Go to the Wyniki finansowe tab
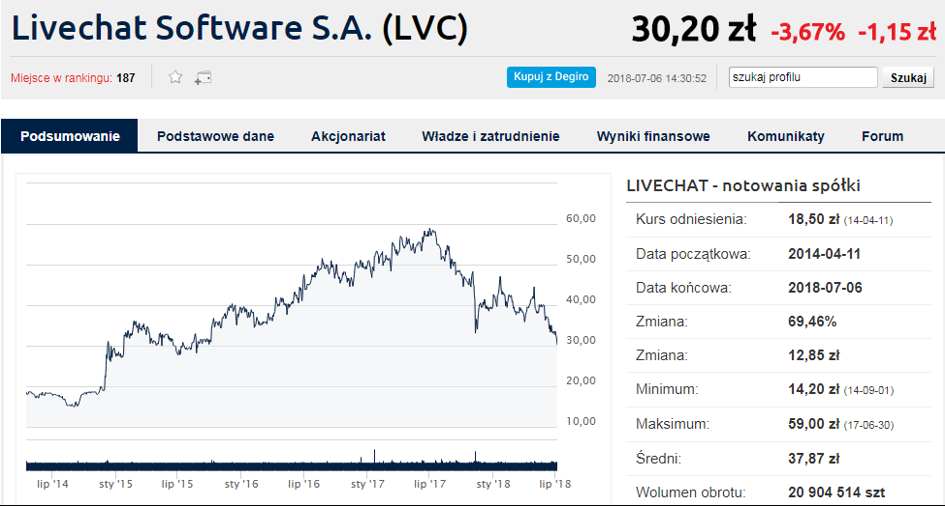945x506 pixels. [x=653, y=137]
